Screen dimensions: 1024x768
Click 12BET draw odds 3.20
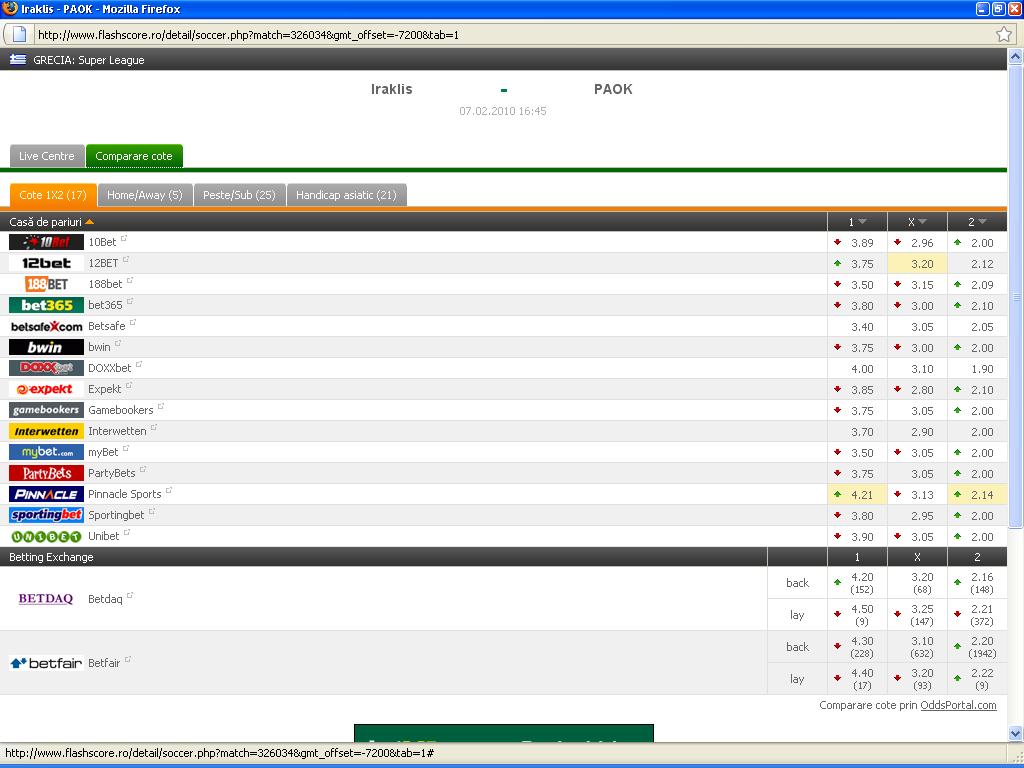pyautogui.click(x=922, y=264)
